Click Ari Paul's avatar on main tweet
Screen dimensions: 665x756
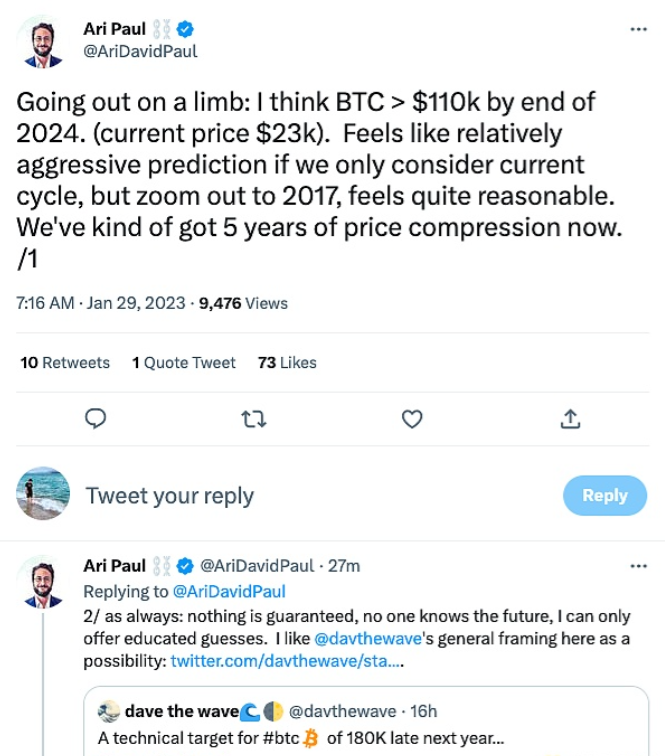pos(43,43)
